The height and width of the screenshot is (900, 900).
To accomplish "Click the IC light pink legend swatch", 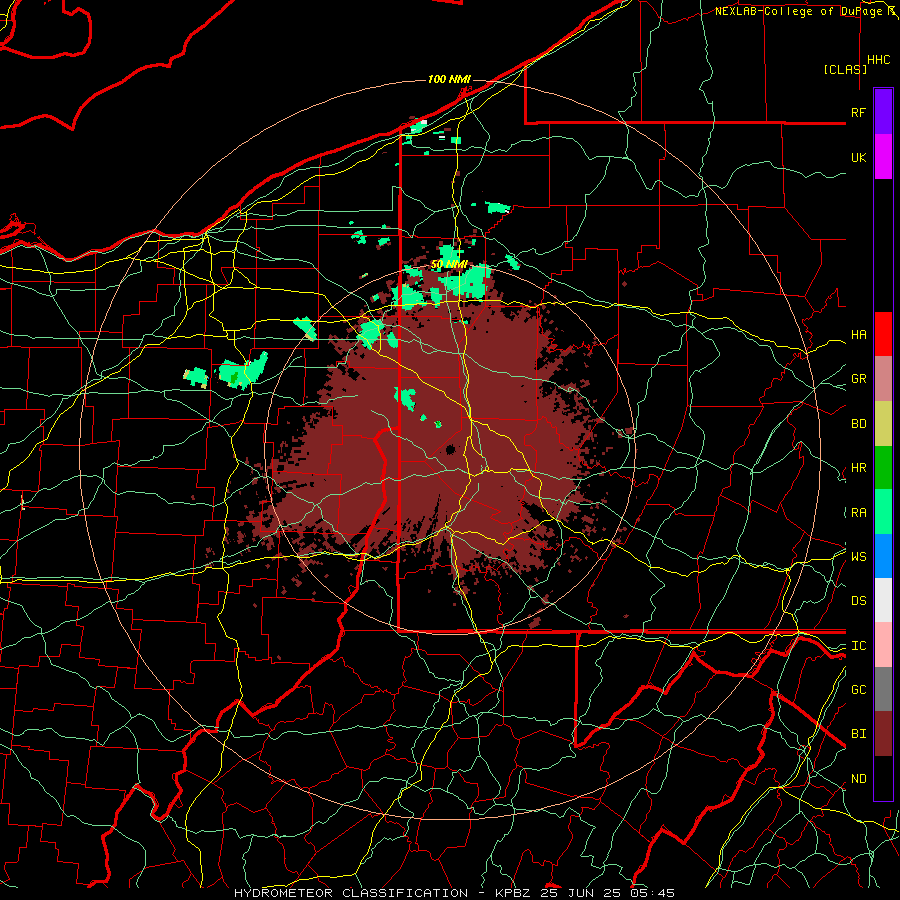I will point(883,645).
